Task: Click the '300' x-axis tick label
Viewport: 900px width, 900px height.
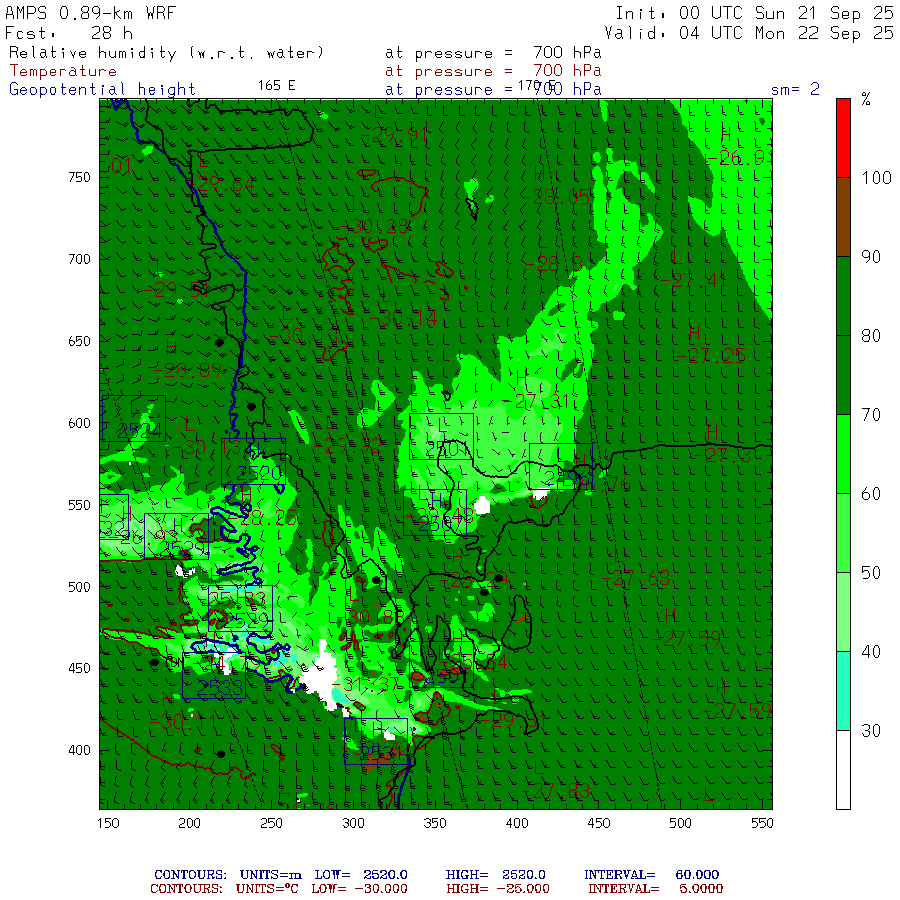Action: (x=353, y=823)
